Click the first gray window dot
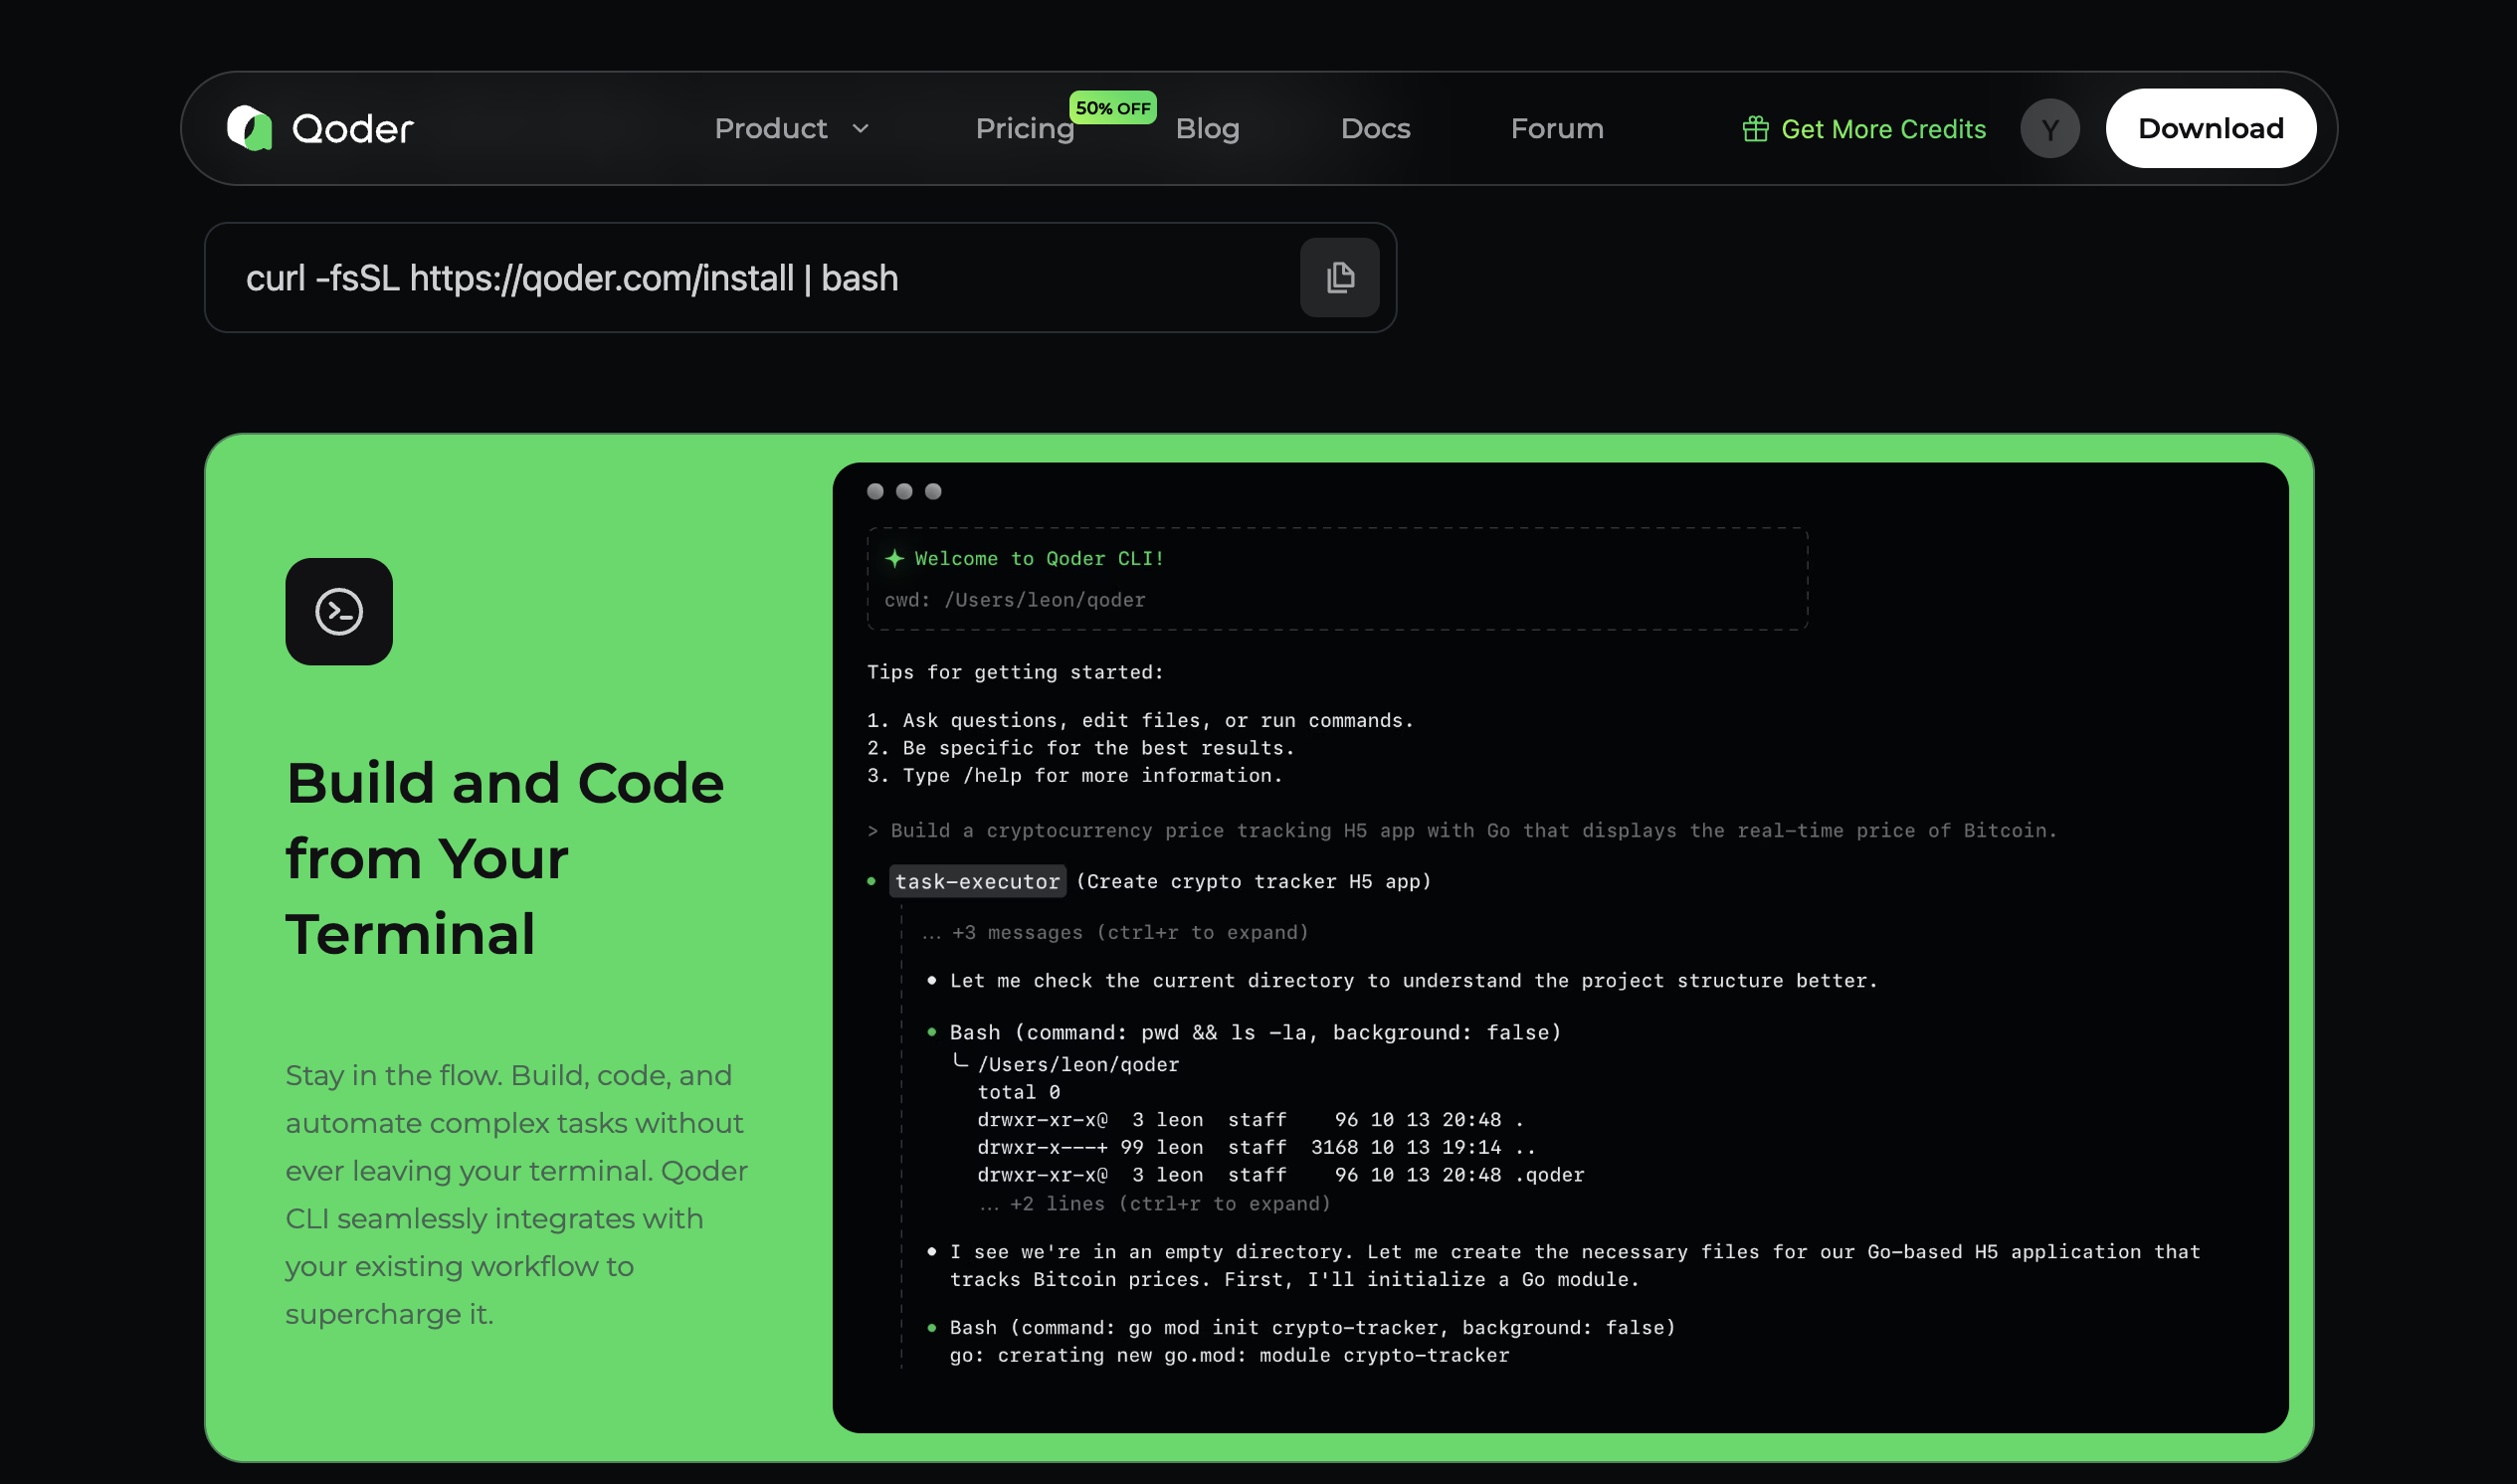The height and width of the screenshot is (1484, 2517). (x=875, y=491)
